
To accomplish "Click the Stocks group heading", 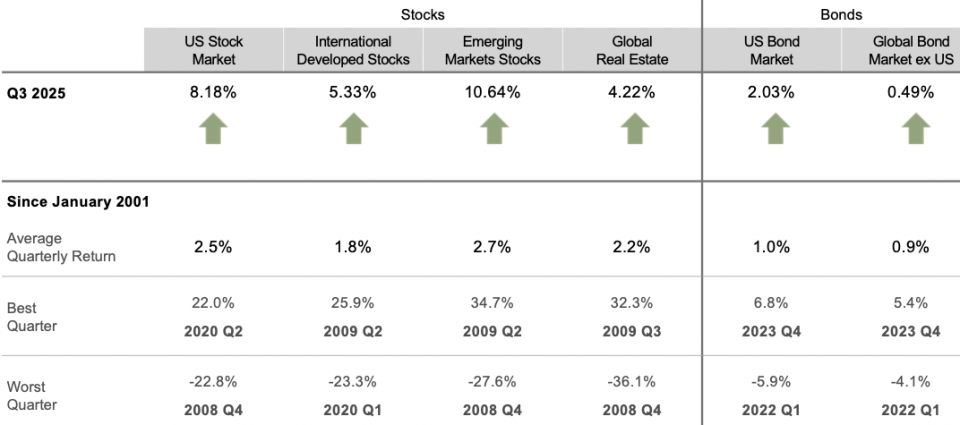I will tap(422, 15).
